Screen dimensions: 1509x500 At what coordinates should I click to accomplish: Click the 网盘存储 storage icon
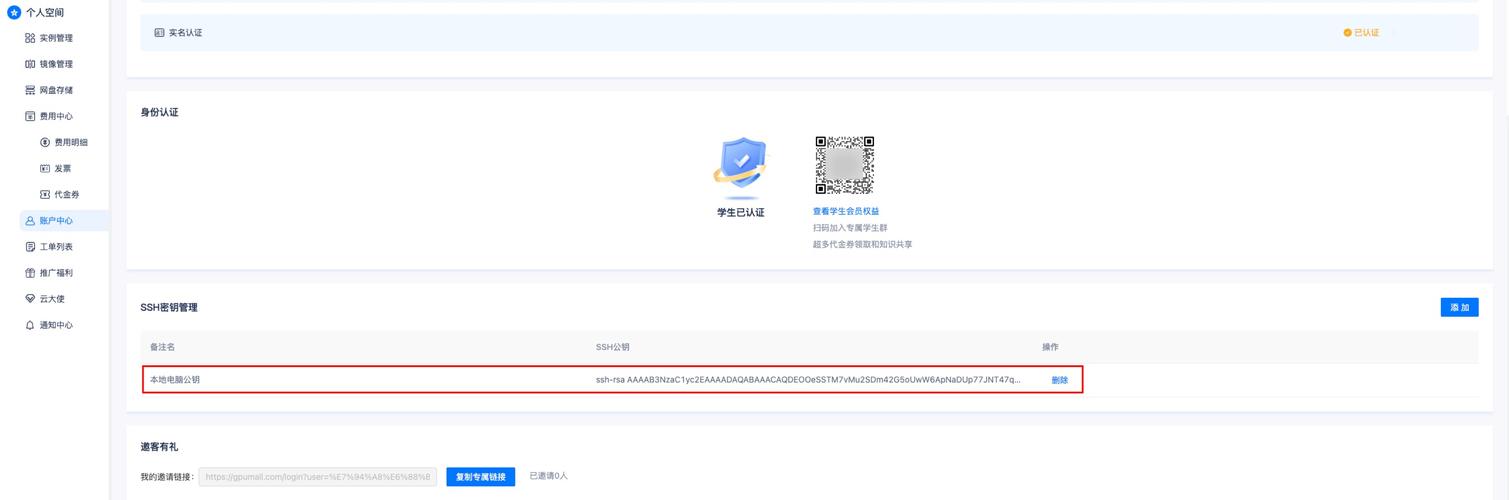click(x=30, y=90)
